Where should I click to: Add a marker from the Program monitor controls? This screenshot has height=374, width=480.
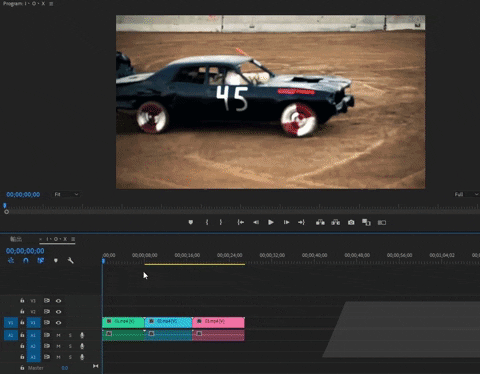pos(191,222)
